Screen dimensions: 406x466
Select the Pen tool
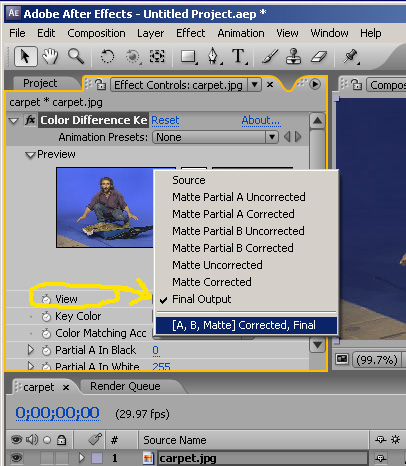[214, 56]
